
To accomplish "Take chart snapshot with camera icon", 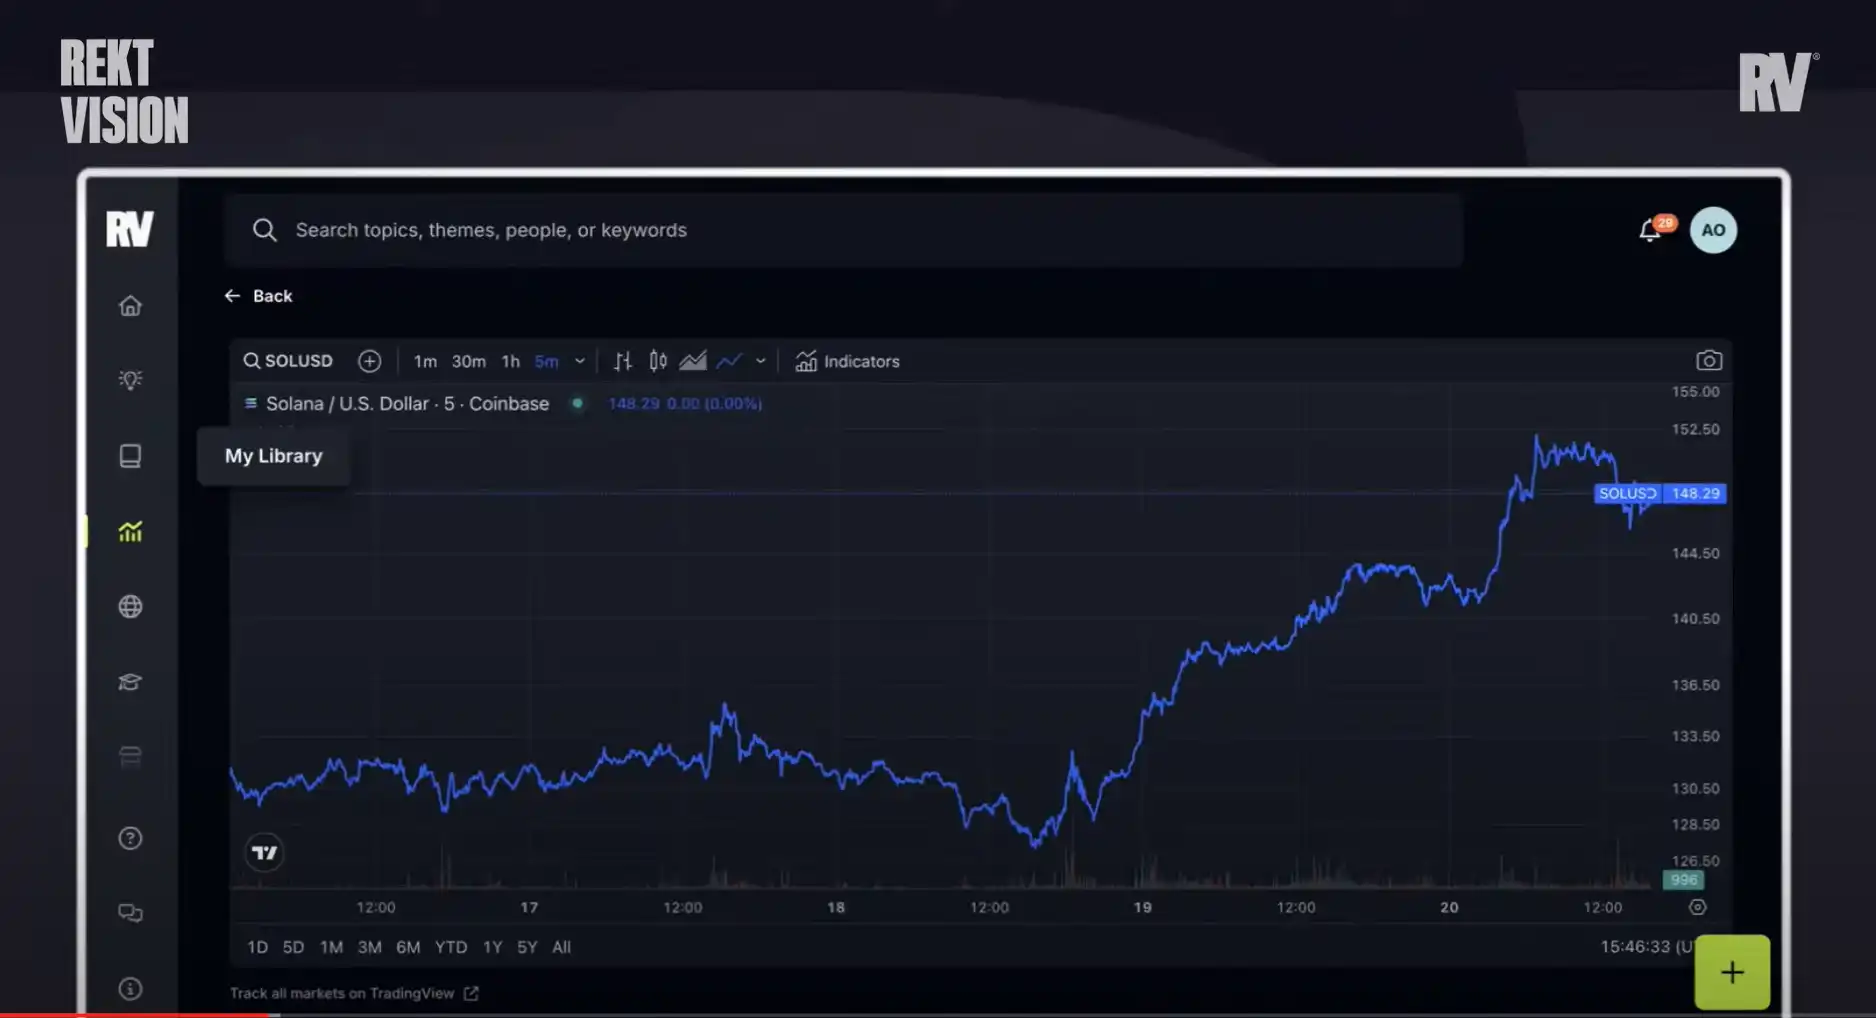I will (1708, 361).
